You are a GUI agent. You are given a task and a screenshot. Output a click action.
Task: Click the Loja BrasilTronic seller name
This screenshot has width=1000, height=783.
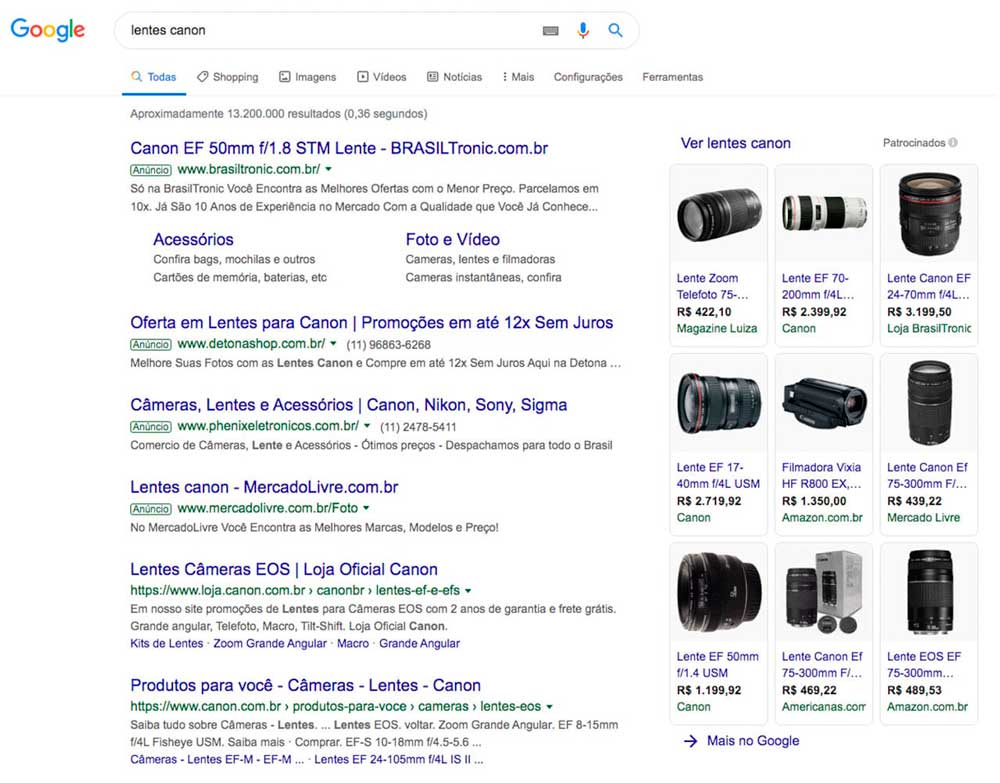(x=929, y=328)
